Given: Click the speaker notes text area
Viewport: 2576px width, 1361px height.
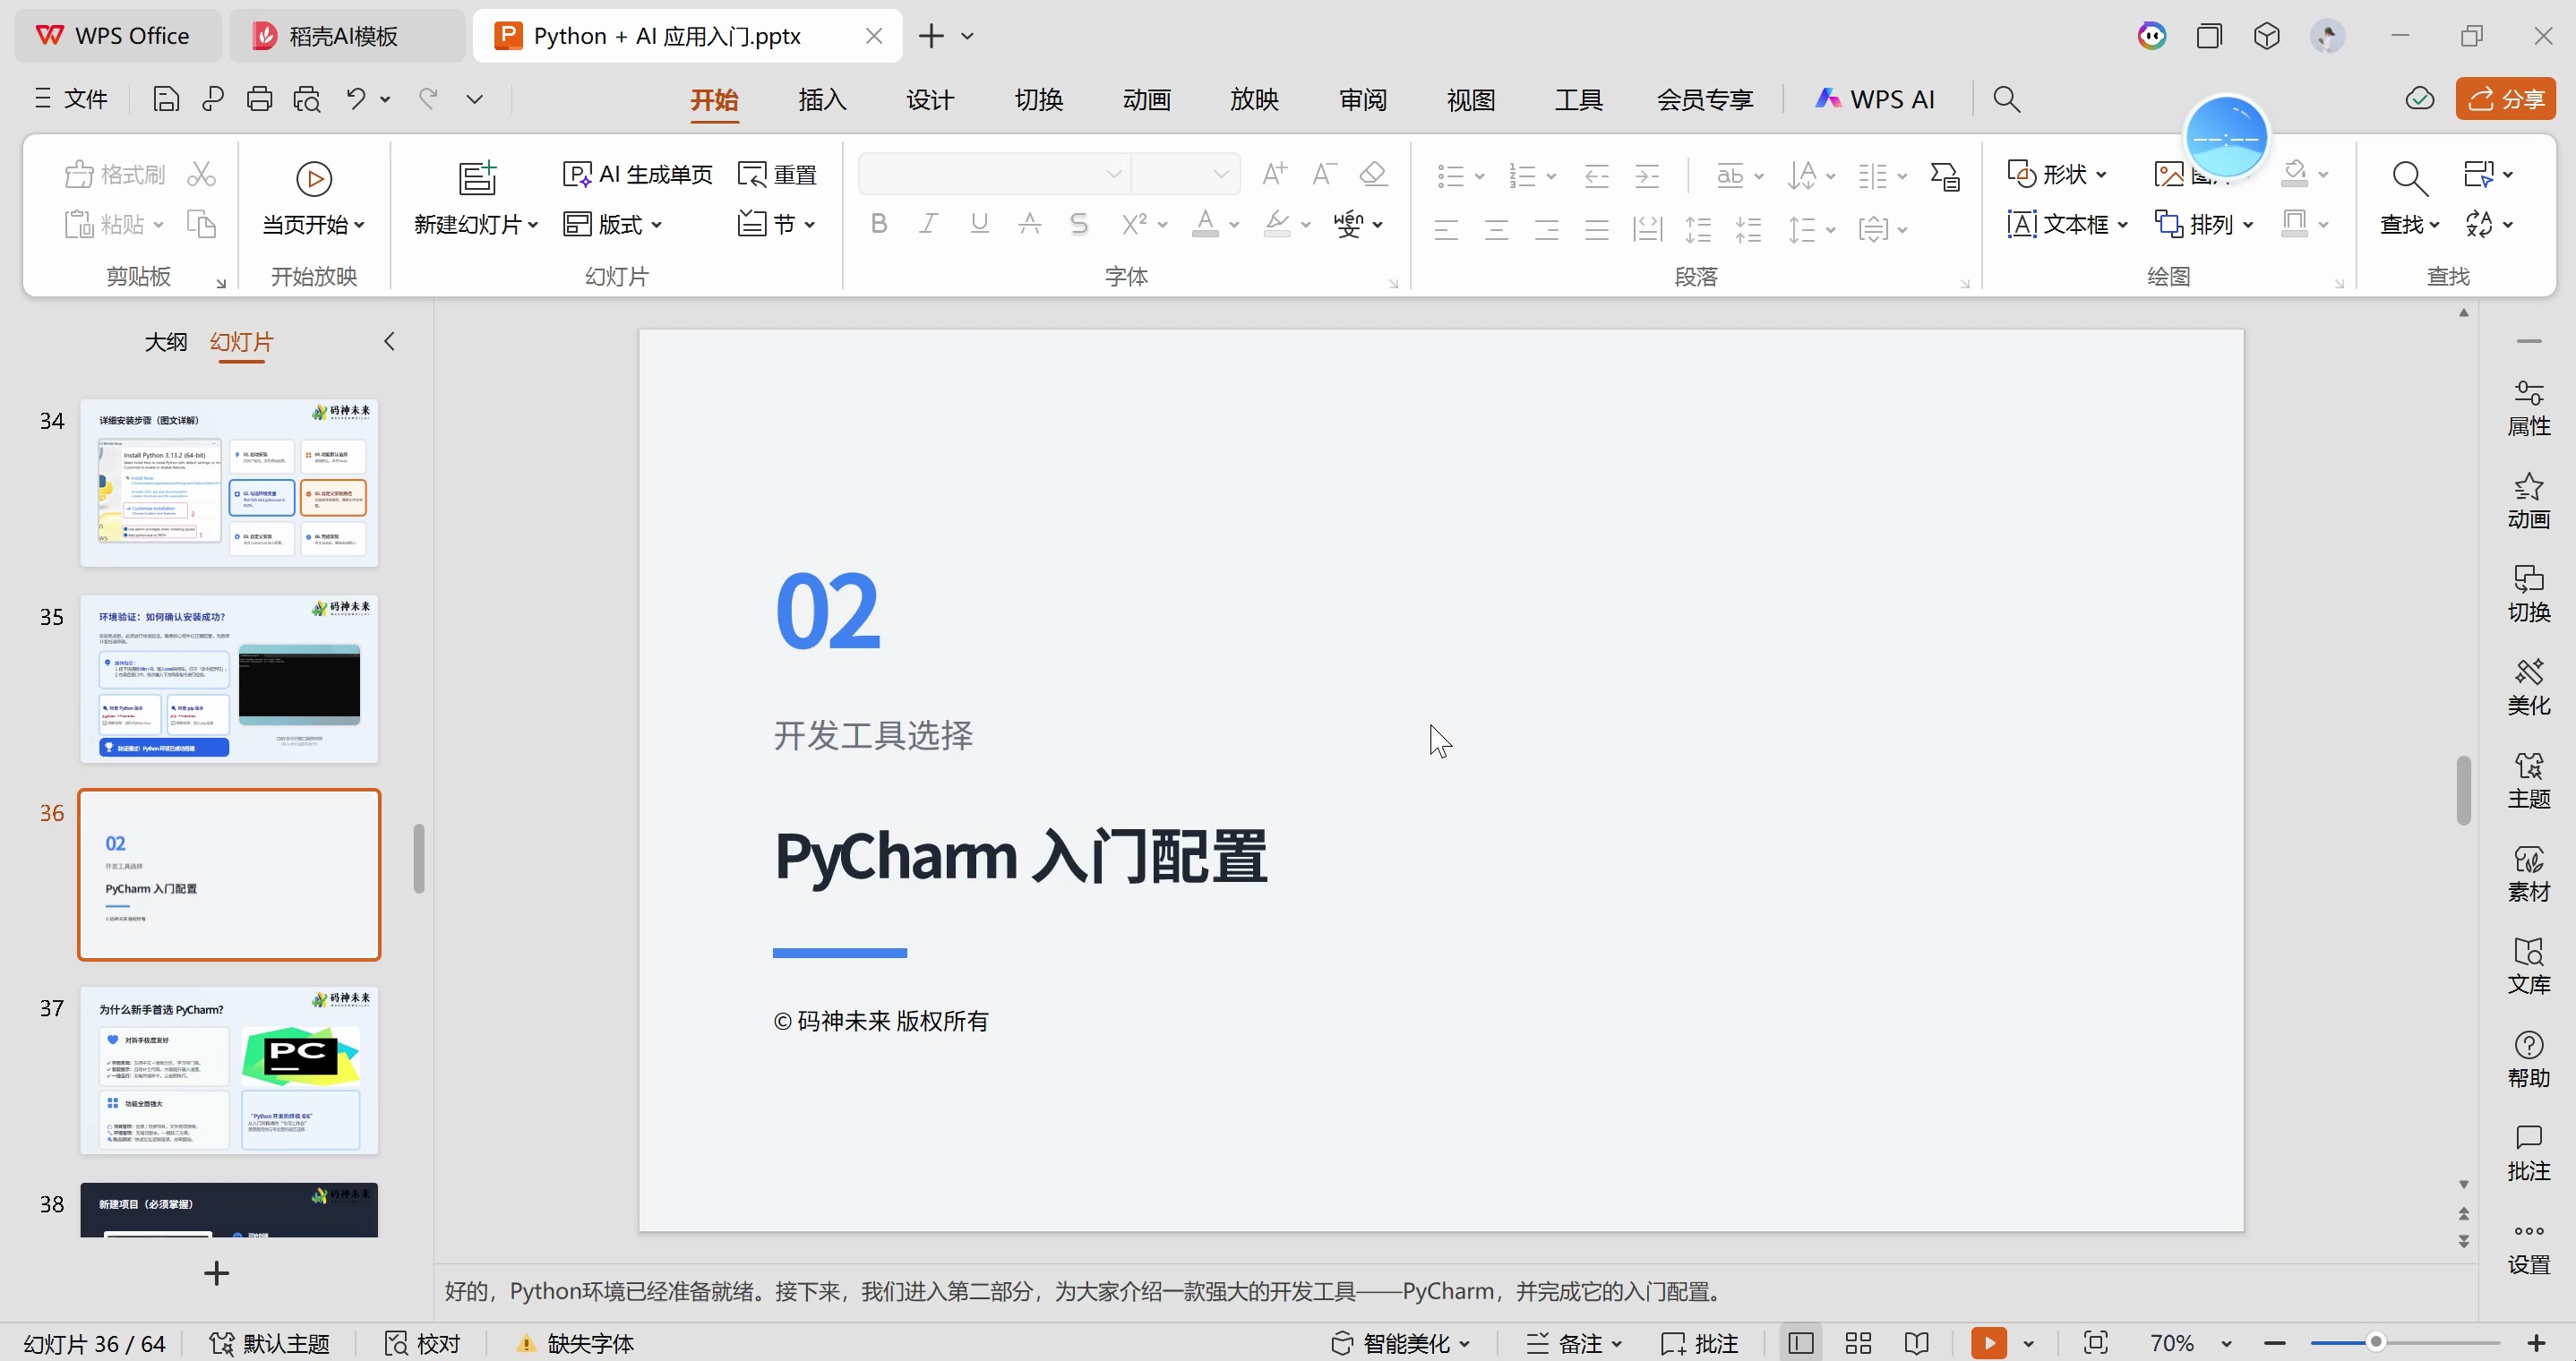Looking at the screenshot, I should tap(1455, 1291).
